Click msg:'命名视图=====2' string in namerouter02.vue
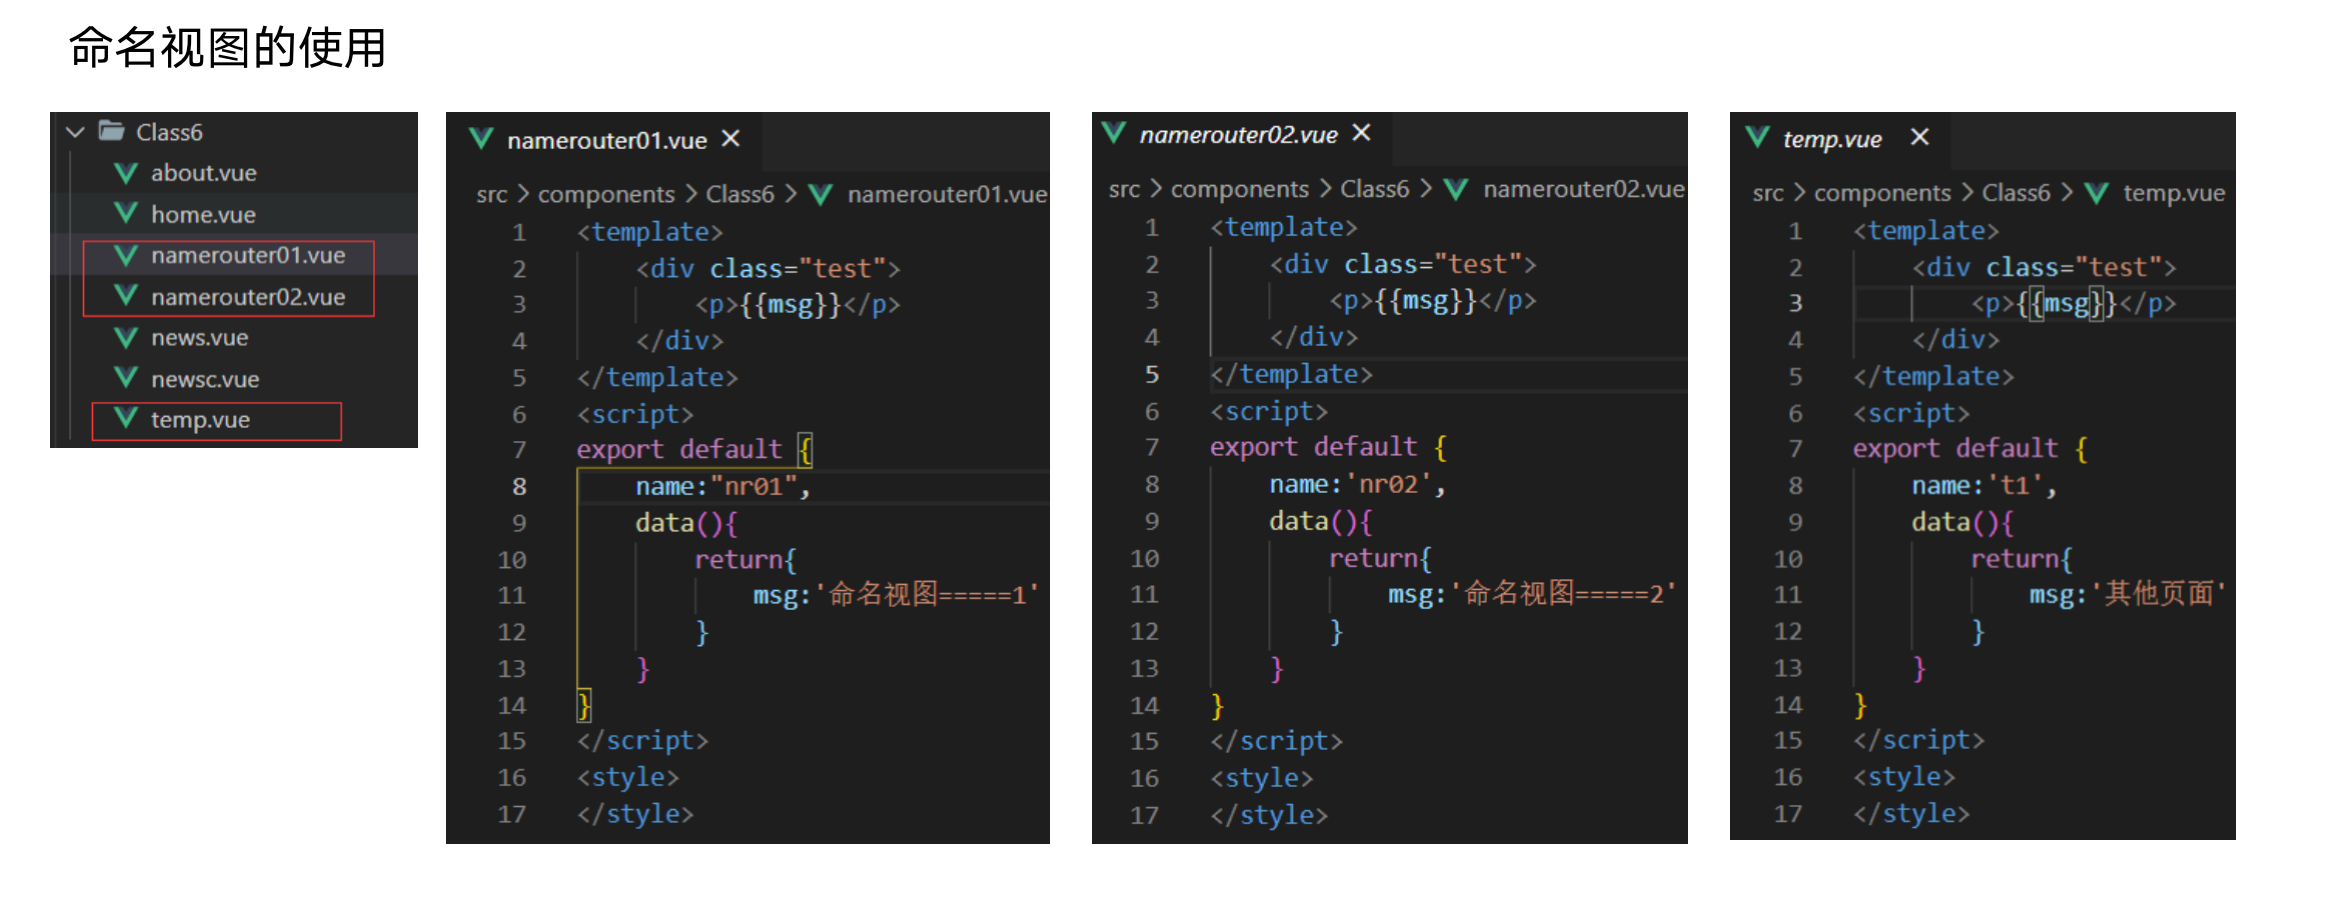 pos(1532,594)
